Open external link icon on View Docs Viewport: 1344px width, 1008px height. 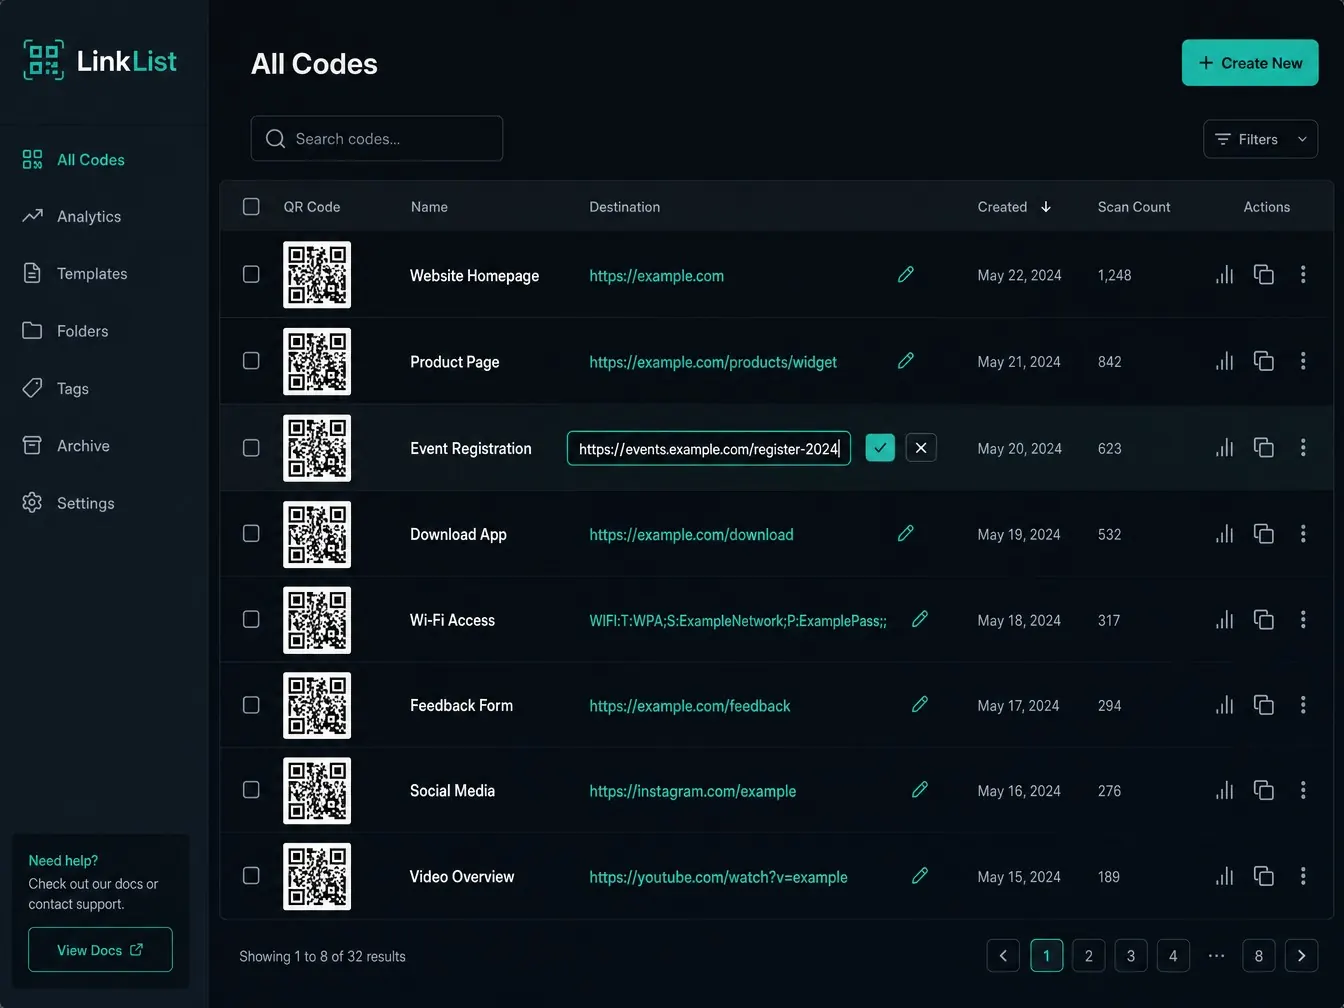(x=137, y=950)
